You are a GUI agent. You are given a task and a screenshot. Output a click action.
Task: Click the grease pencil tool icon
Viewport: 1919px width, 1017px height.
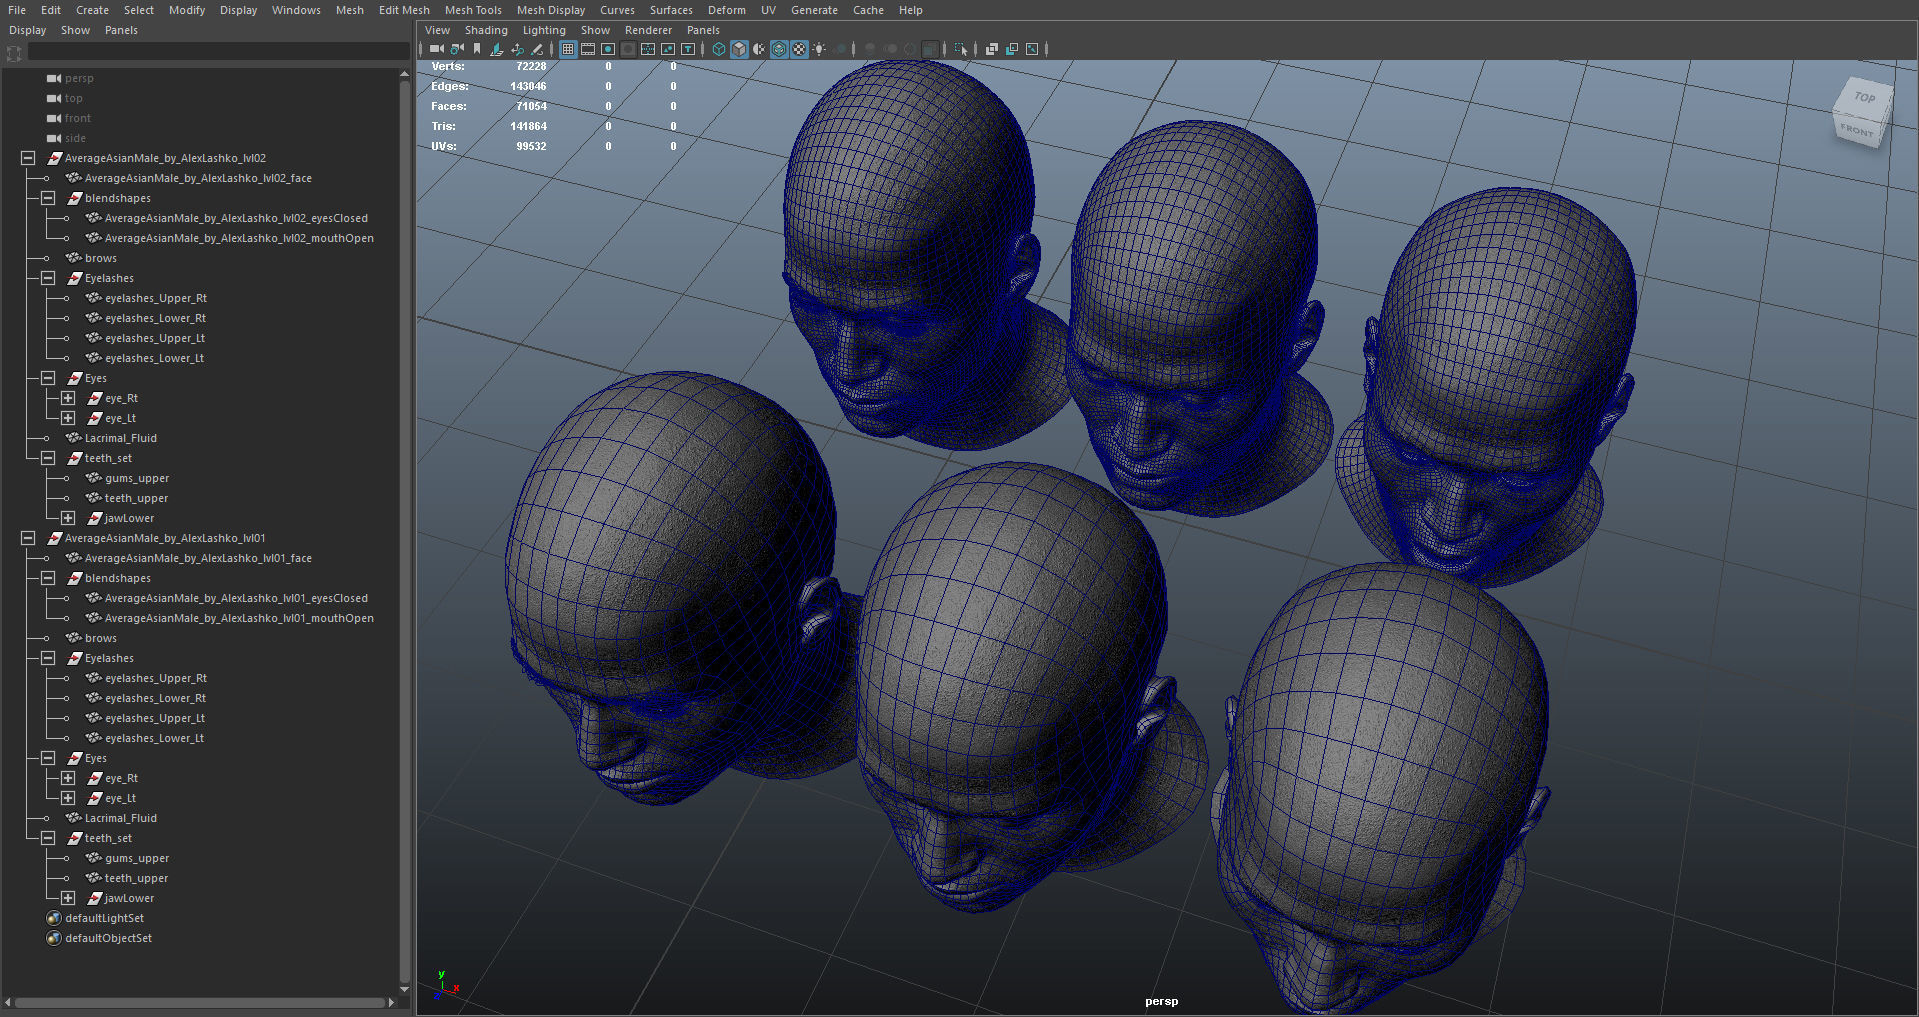point(537,49)
